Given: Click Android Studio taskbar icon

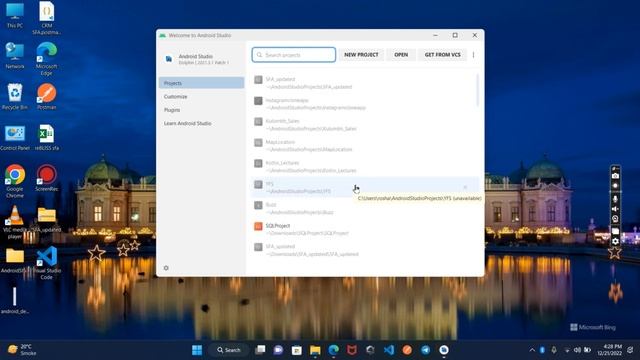Looking at the screenshot, I should pyautogui.click(x=444, y=350).
